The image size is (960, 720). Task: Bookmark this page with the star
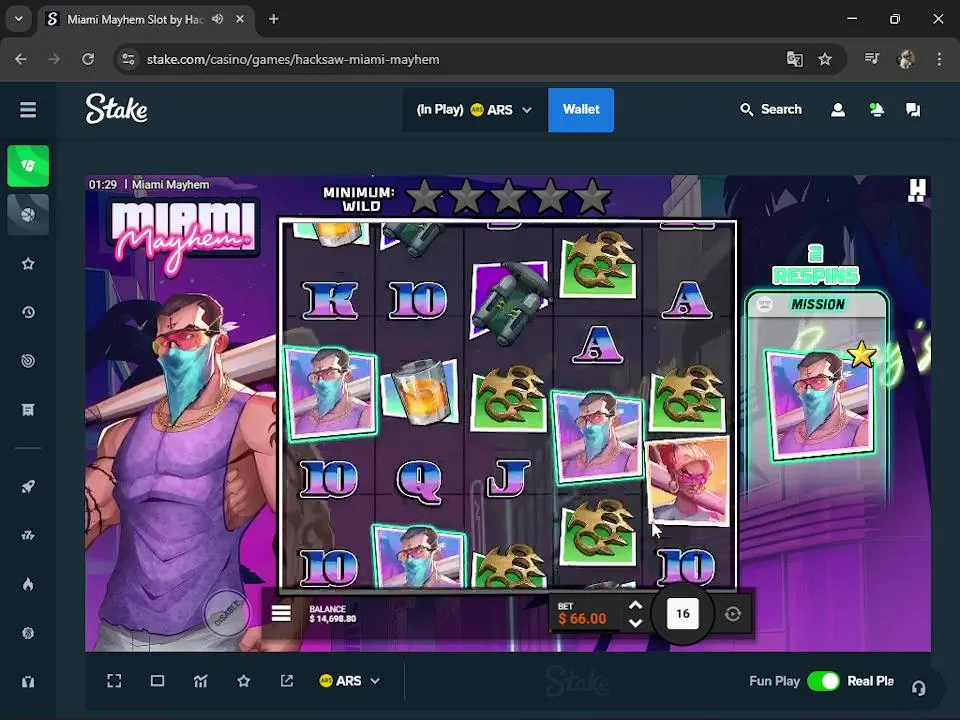(x=825, y=59)
